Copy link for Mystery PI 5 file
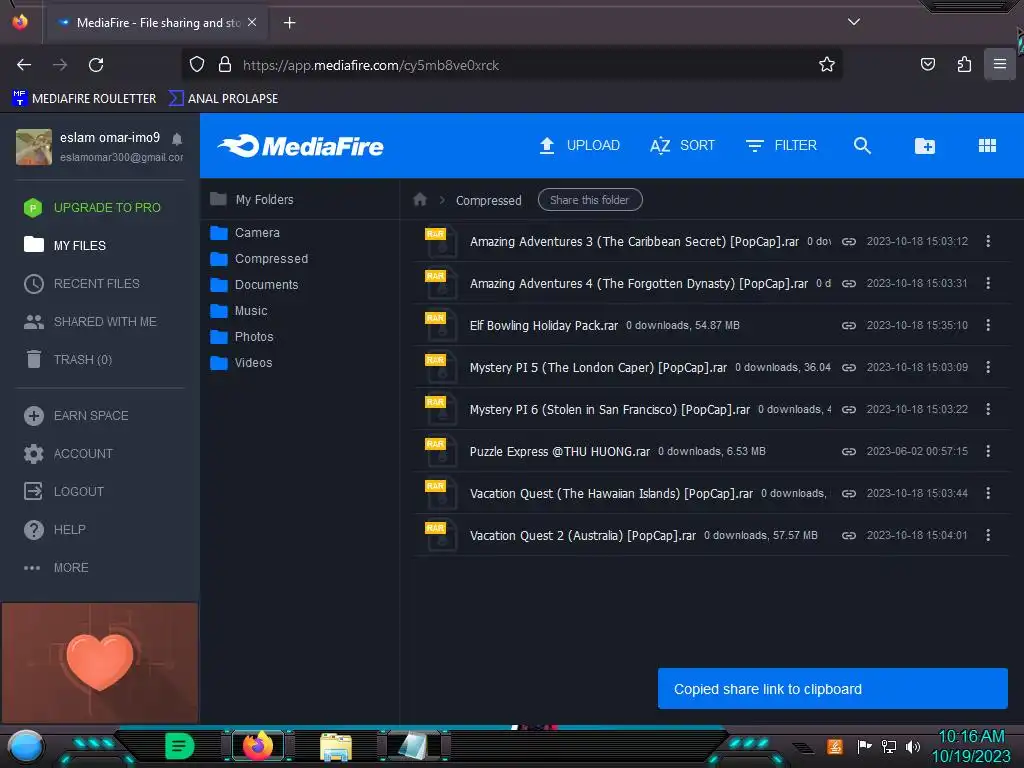 [x=848, y=368]
